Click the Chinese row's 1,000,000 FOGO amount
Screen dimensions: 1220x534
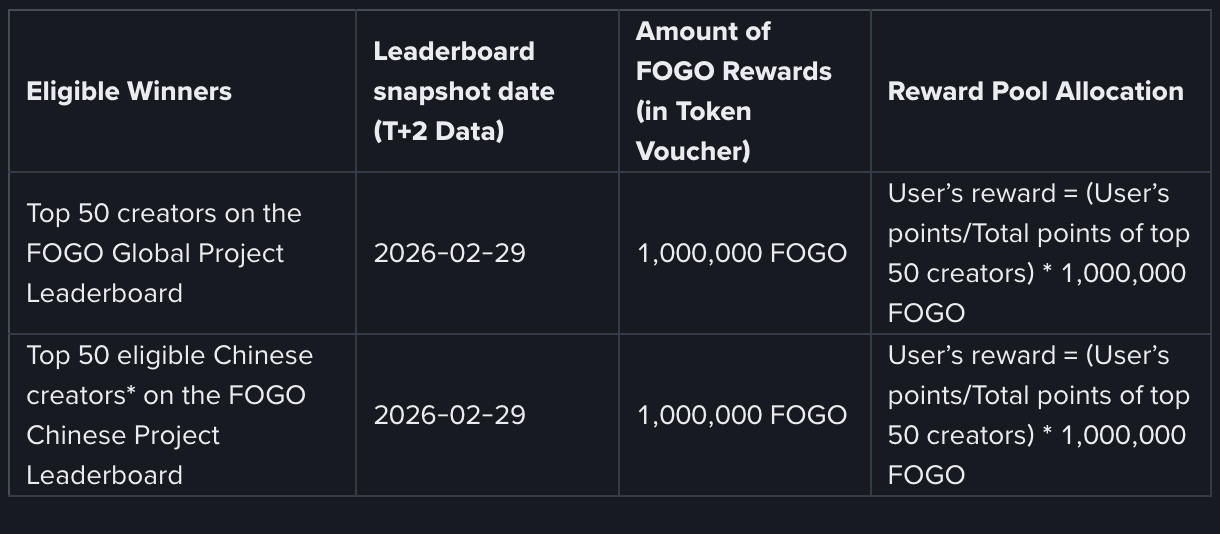tap(742, 415)
